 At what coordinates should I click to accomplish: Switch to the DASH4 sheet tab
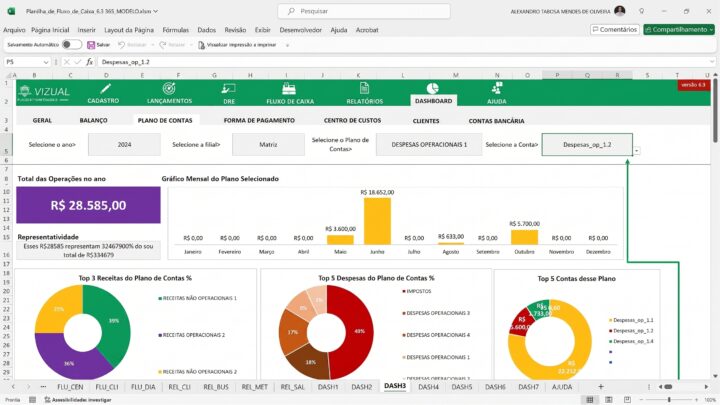(x=428, y=387)
